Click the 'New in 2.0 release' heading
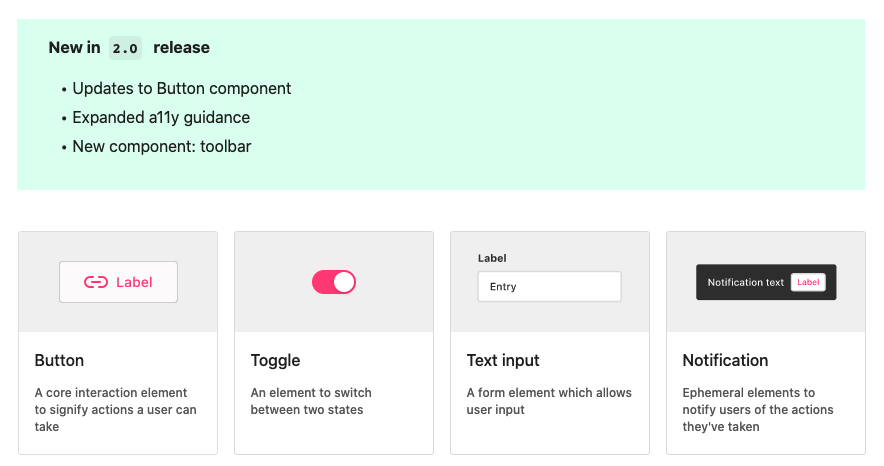 (129, 48)
